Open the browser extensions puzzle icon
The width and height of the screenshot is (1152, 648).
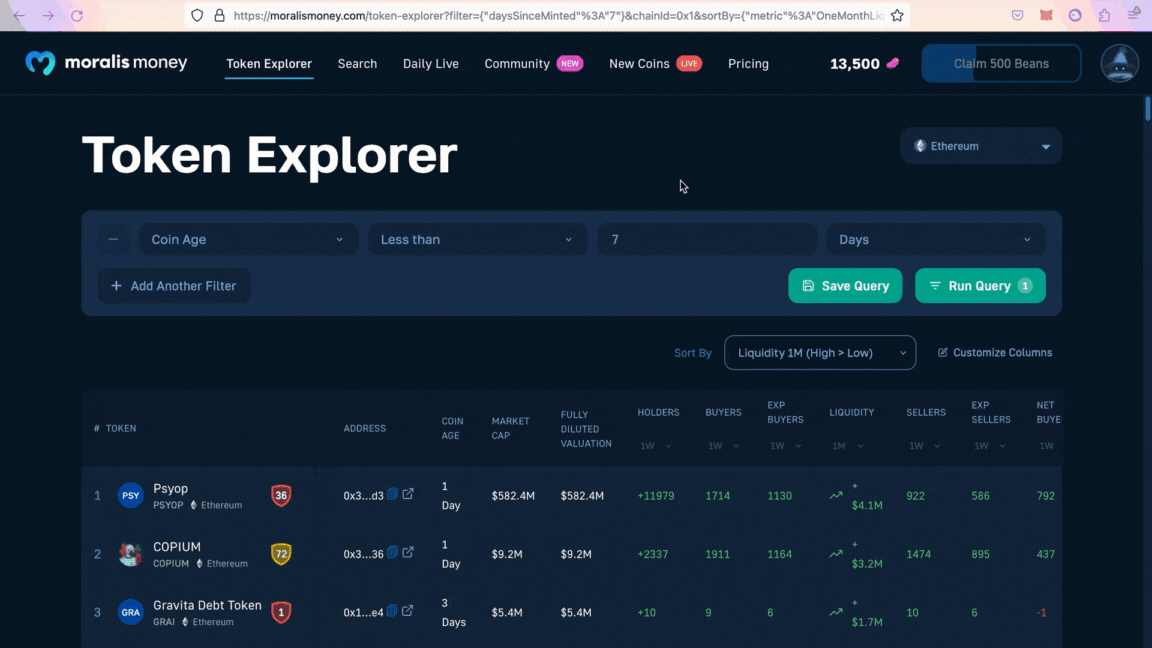click(x=1104, y=15)
